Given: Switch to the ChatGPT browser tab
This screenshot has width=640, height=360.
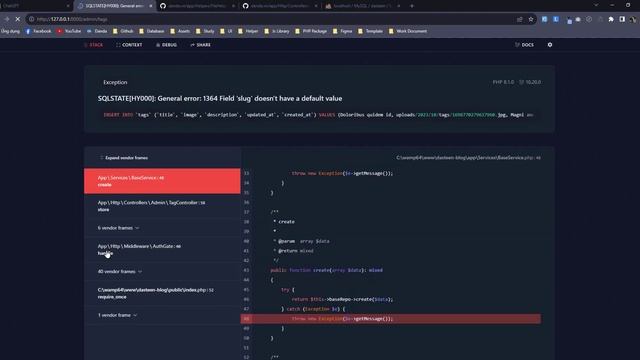Looking at the screenshot, I should 35,6.
